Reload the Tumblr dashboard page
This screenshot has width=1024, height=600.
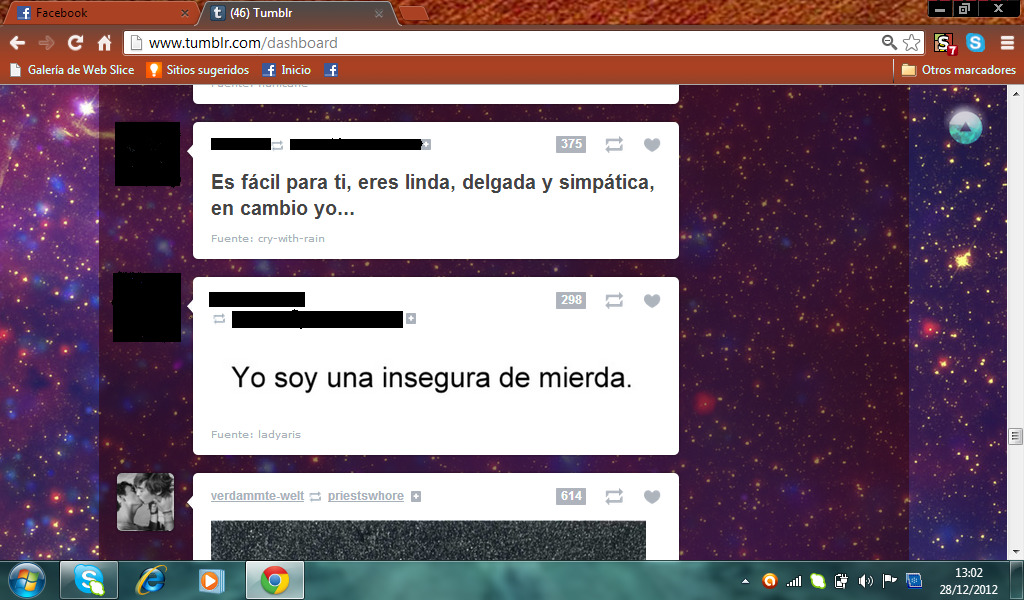coord(75,43)
